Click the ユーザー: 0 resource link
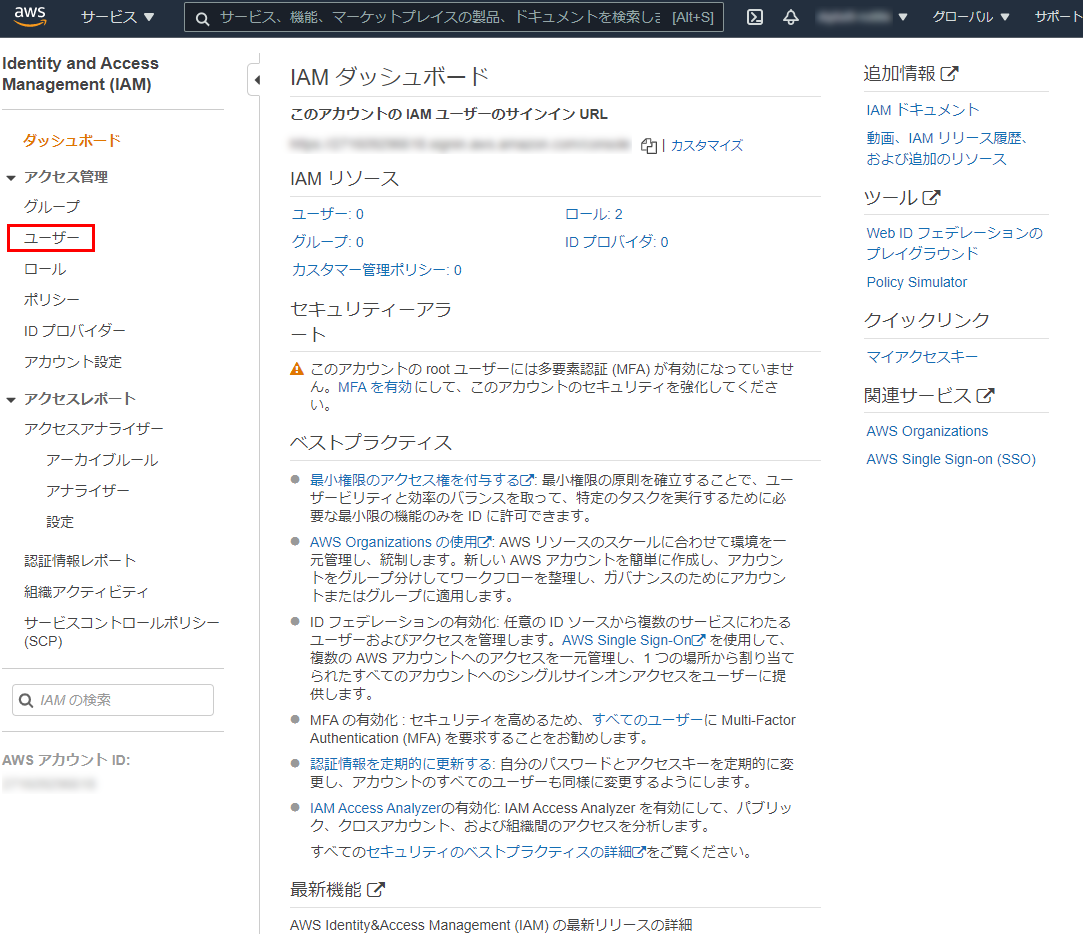This screenshot has width=1083, height=938. [x=327, y=214]
